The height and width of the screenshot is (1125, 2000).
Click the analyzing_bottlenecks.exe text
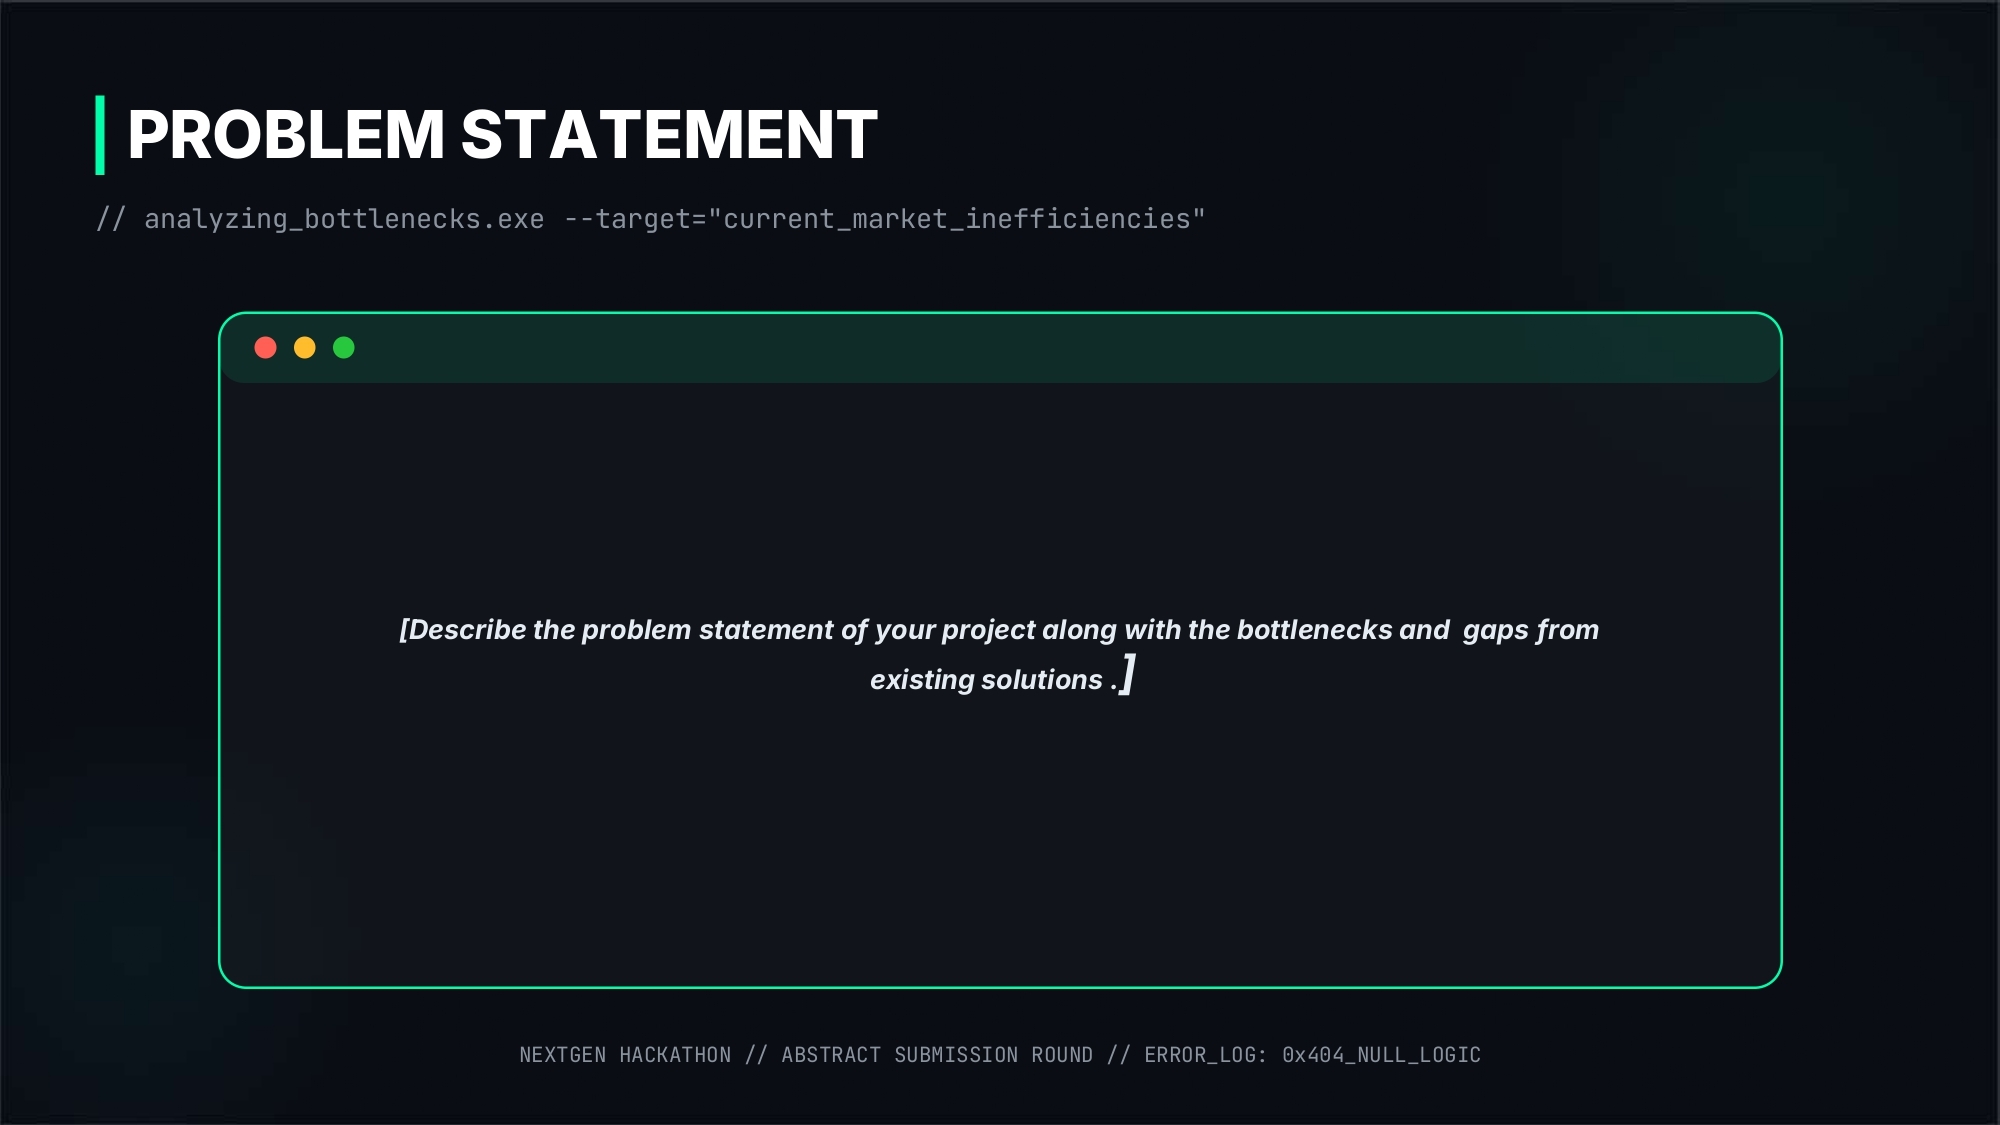point(344,219)
